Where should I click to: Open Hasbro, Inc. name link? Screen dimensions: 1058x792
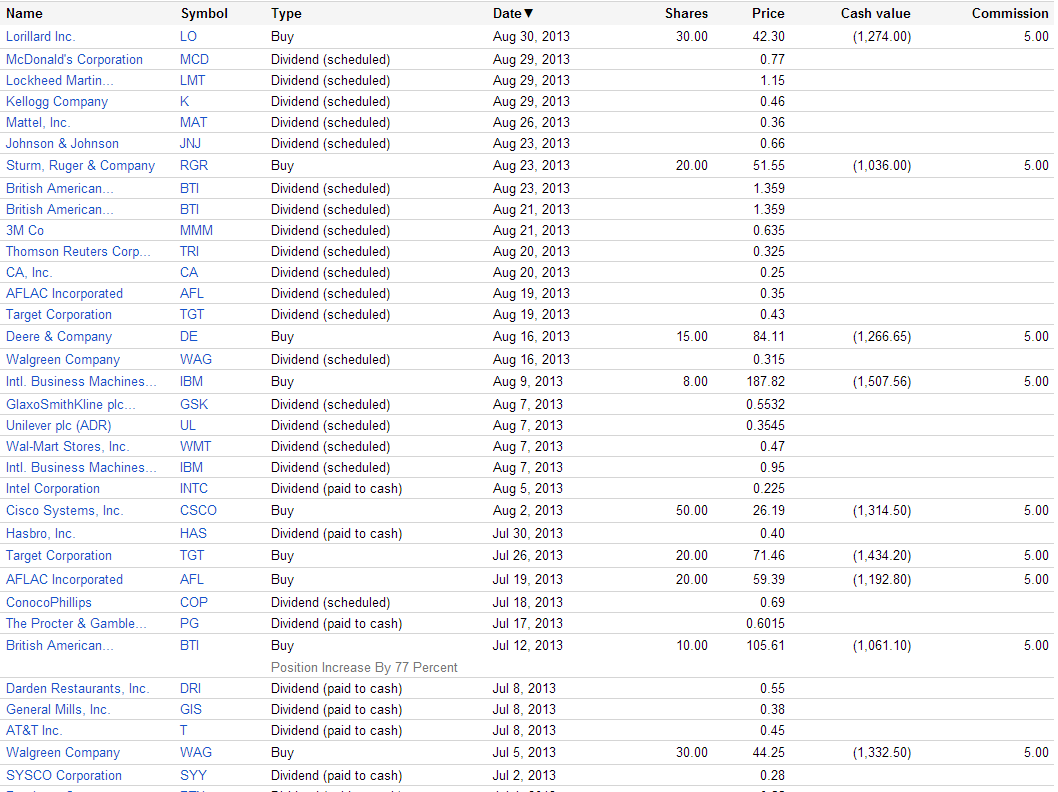pyautogui.click(x=40, y=533)
